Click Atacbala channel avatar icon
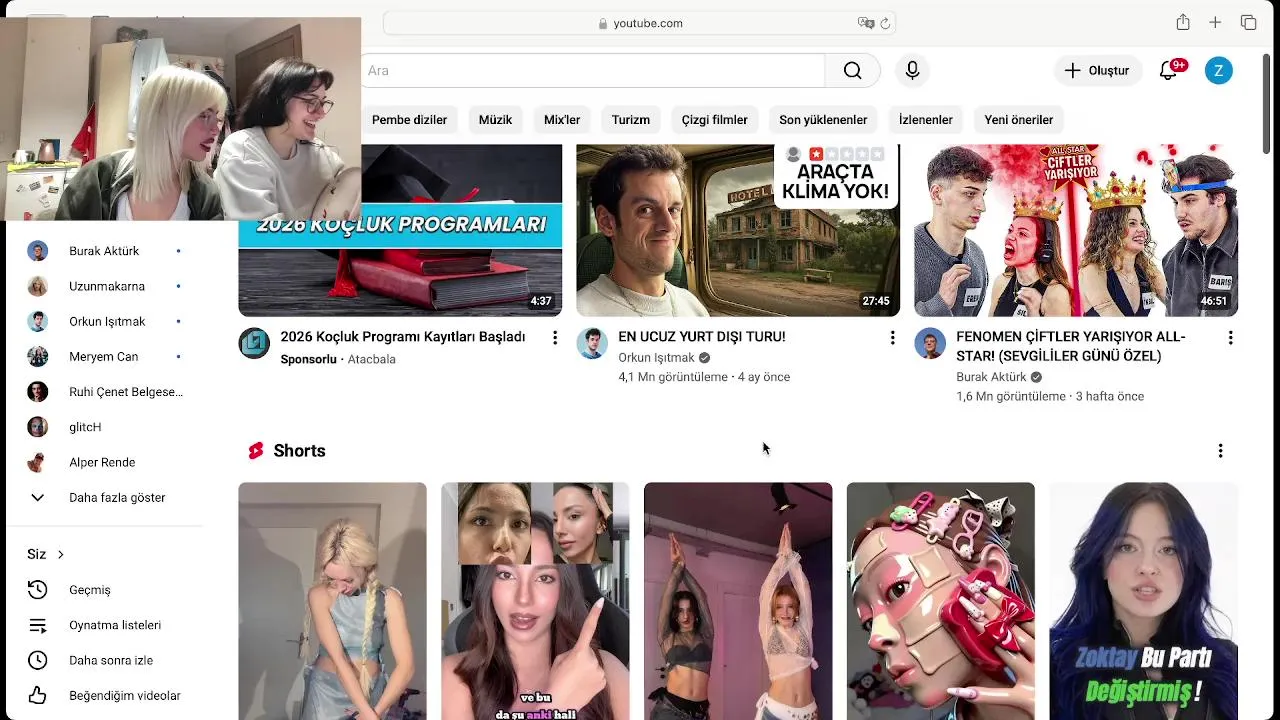 pos(254,343)
